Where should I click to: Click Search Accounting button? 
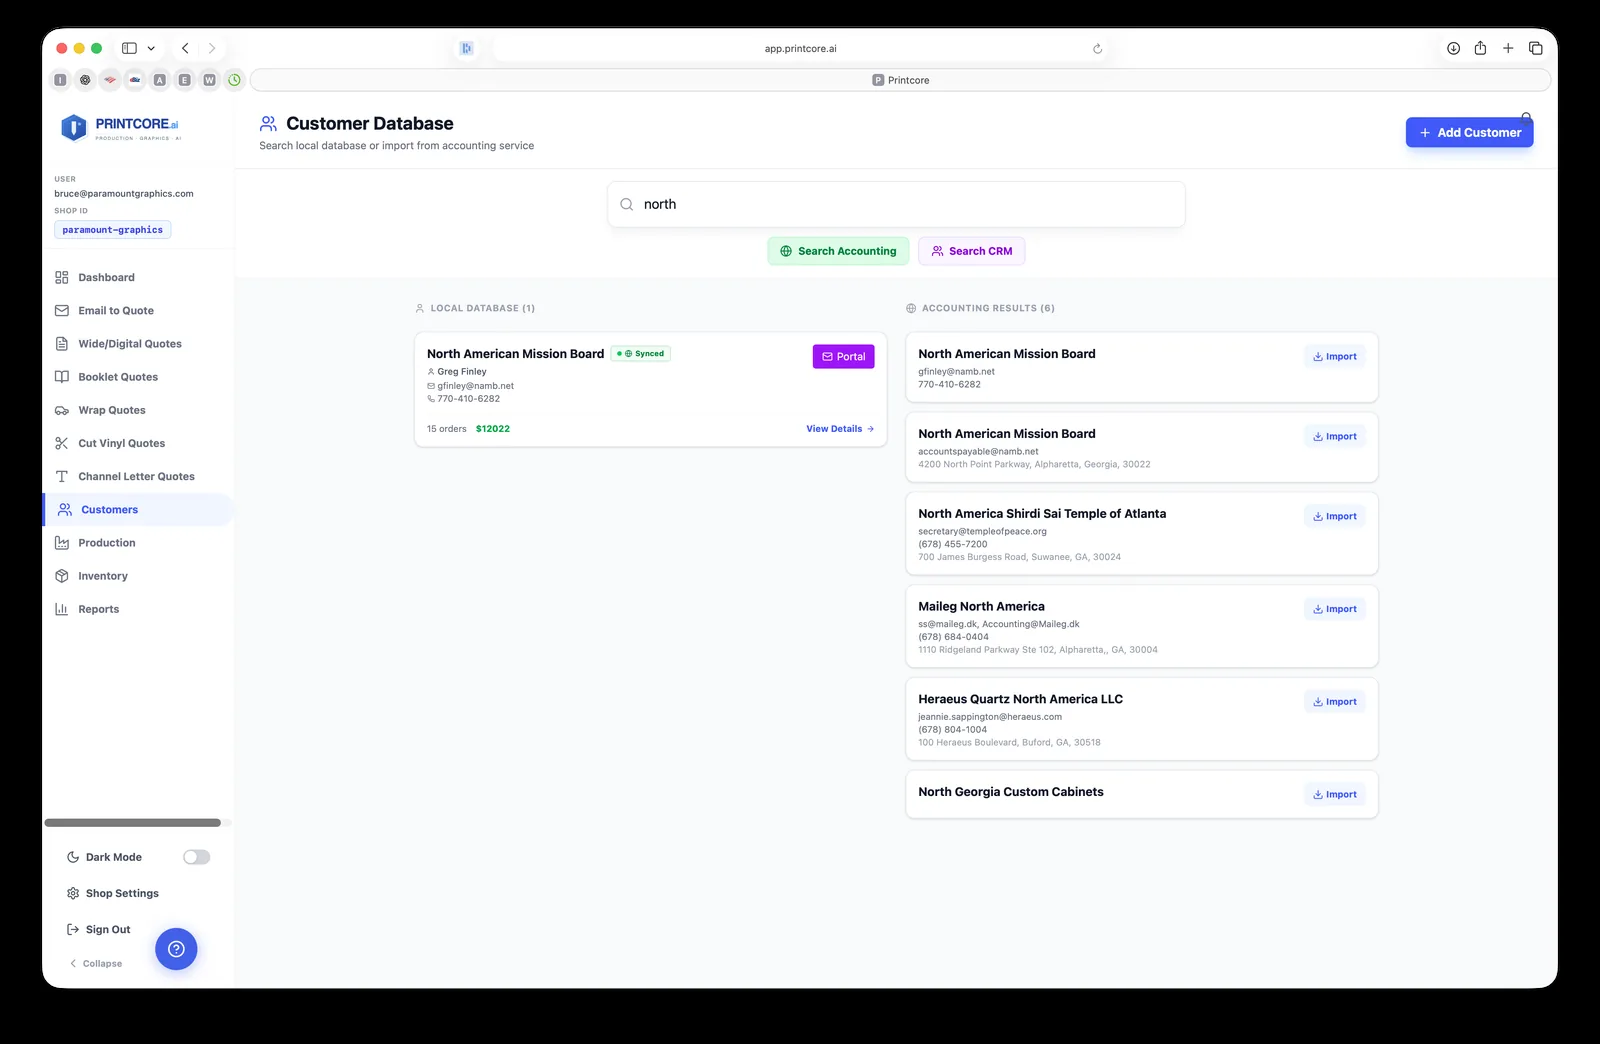[838, 251]
